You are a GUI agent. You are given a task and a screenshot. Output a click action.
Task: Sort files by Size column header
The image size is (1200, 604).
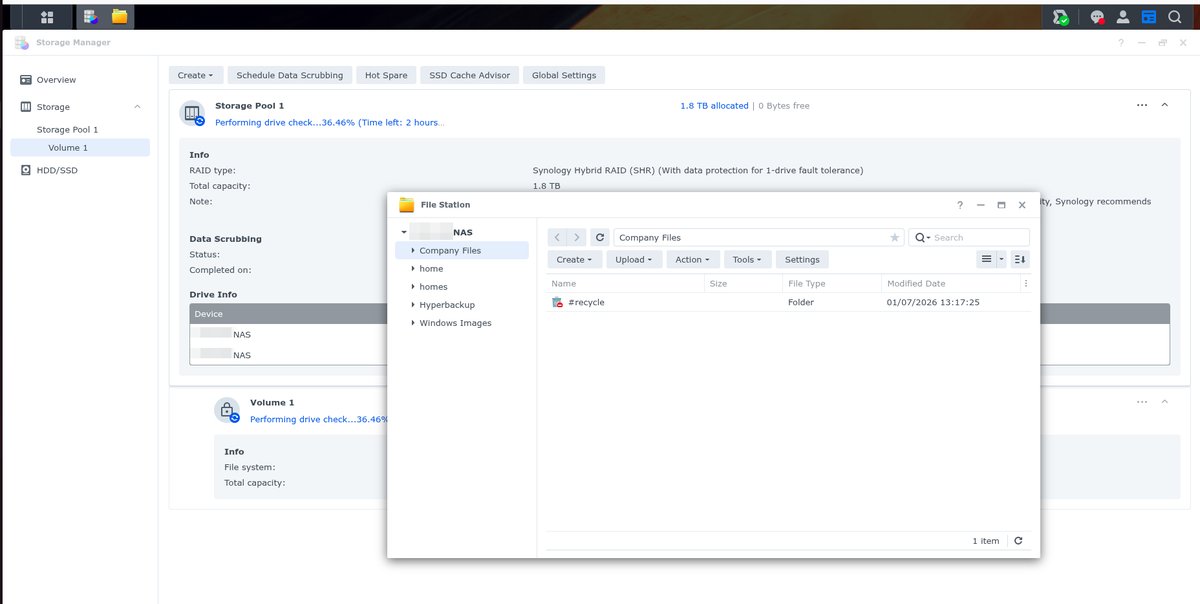742,284
